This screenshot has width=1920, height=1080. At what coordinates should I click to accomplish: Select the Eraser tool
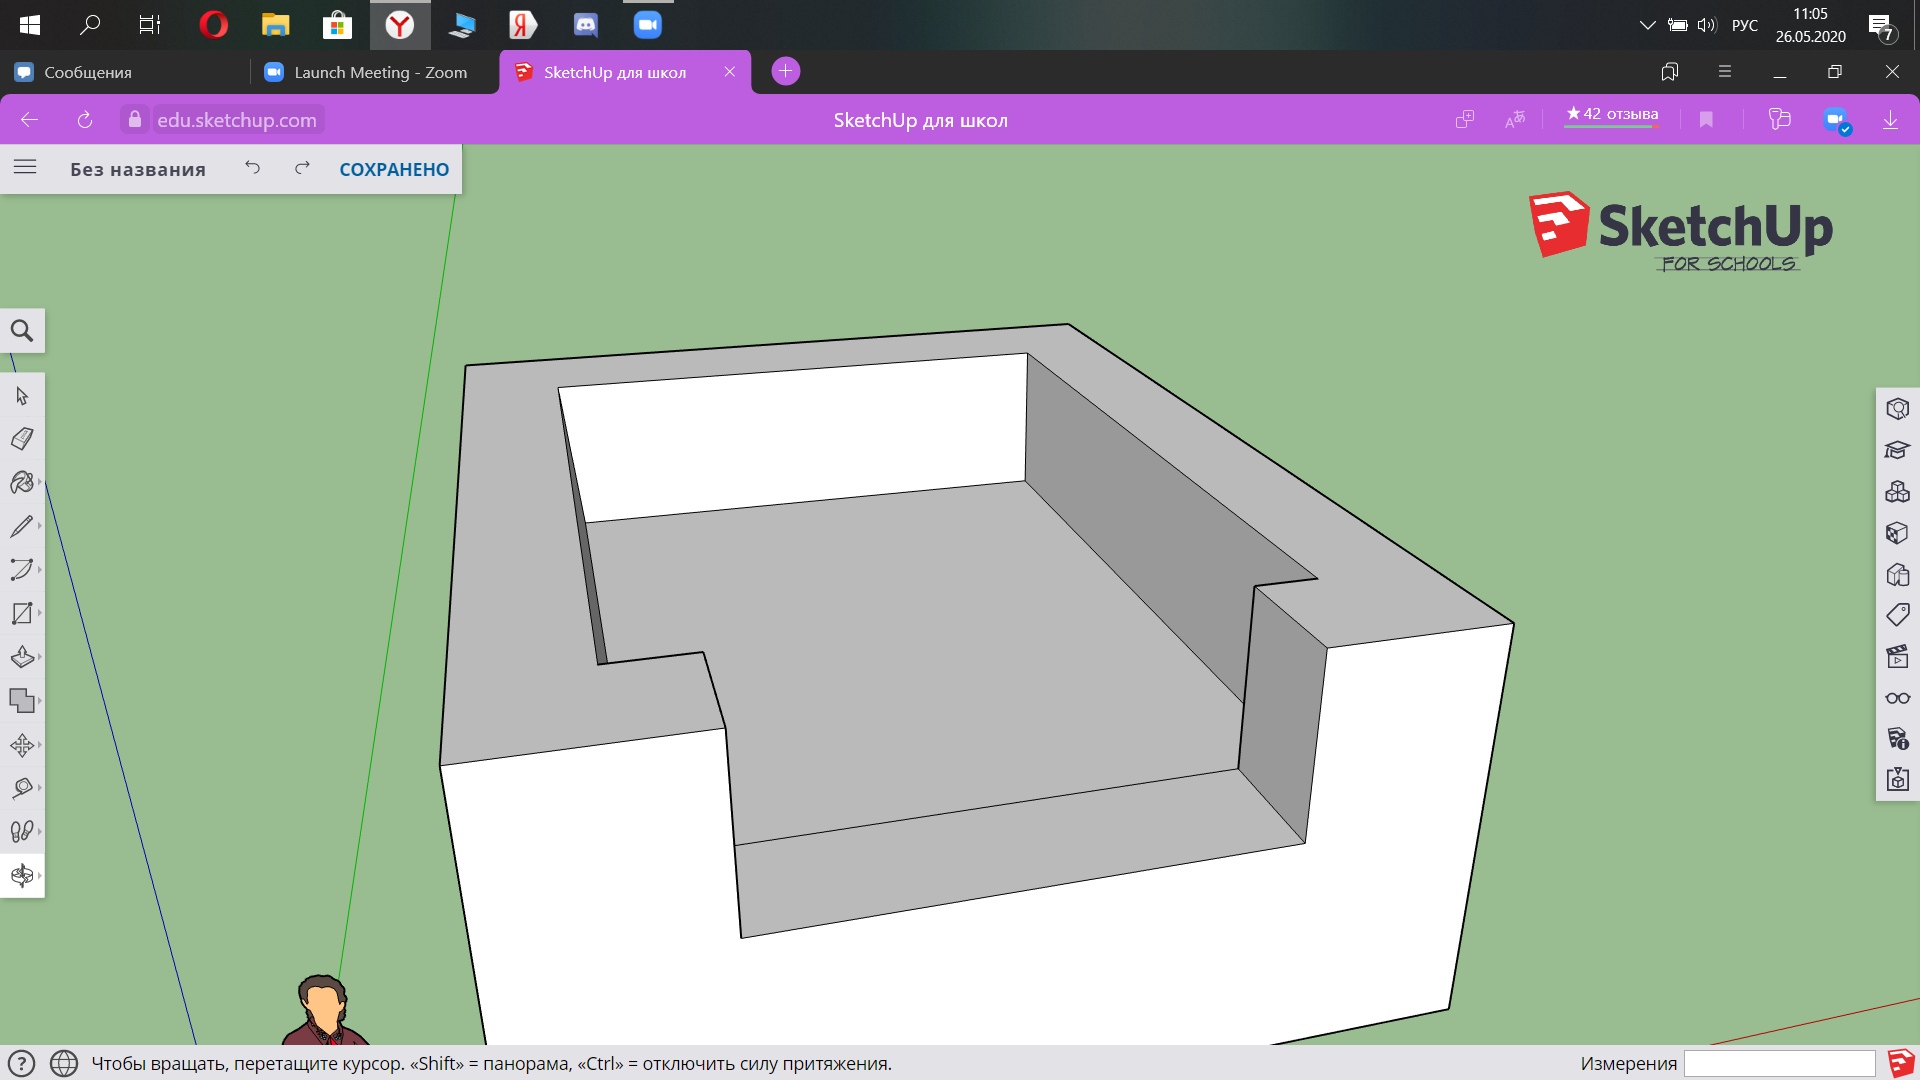click(x=22, y=439)
